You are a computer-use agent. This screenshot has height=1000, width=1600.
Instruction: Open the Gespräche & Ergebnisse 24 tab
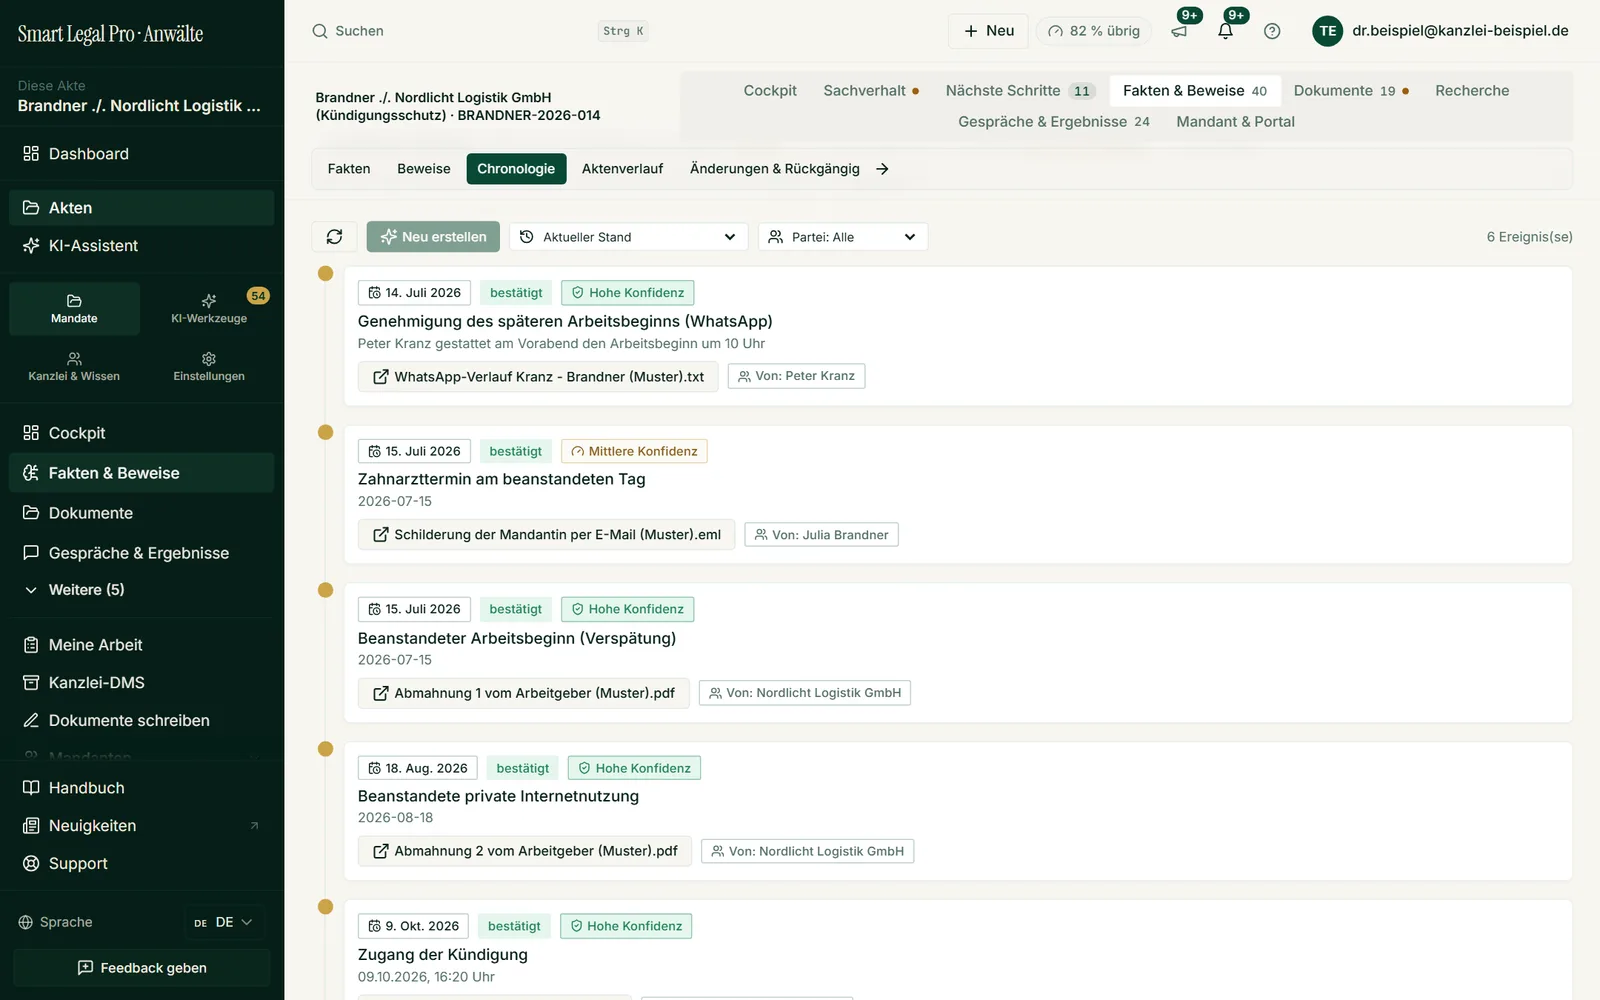(1054, 122)
